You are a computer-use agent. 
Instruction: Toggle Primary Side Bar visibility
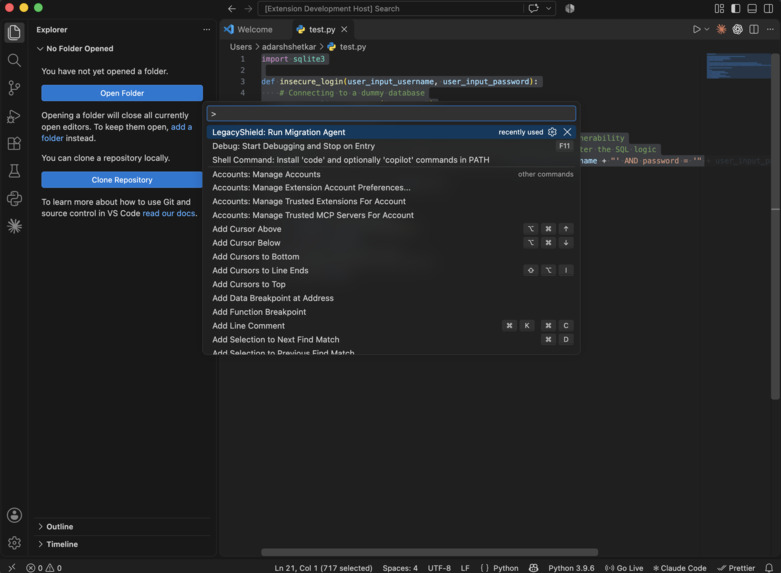(x=736, y=8)
